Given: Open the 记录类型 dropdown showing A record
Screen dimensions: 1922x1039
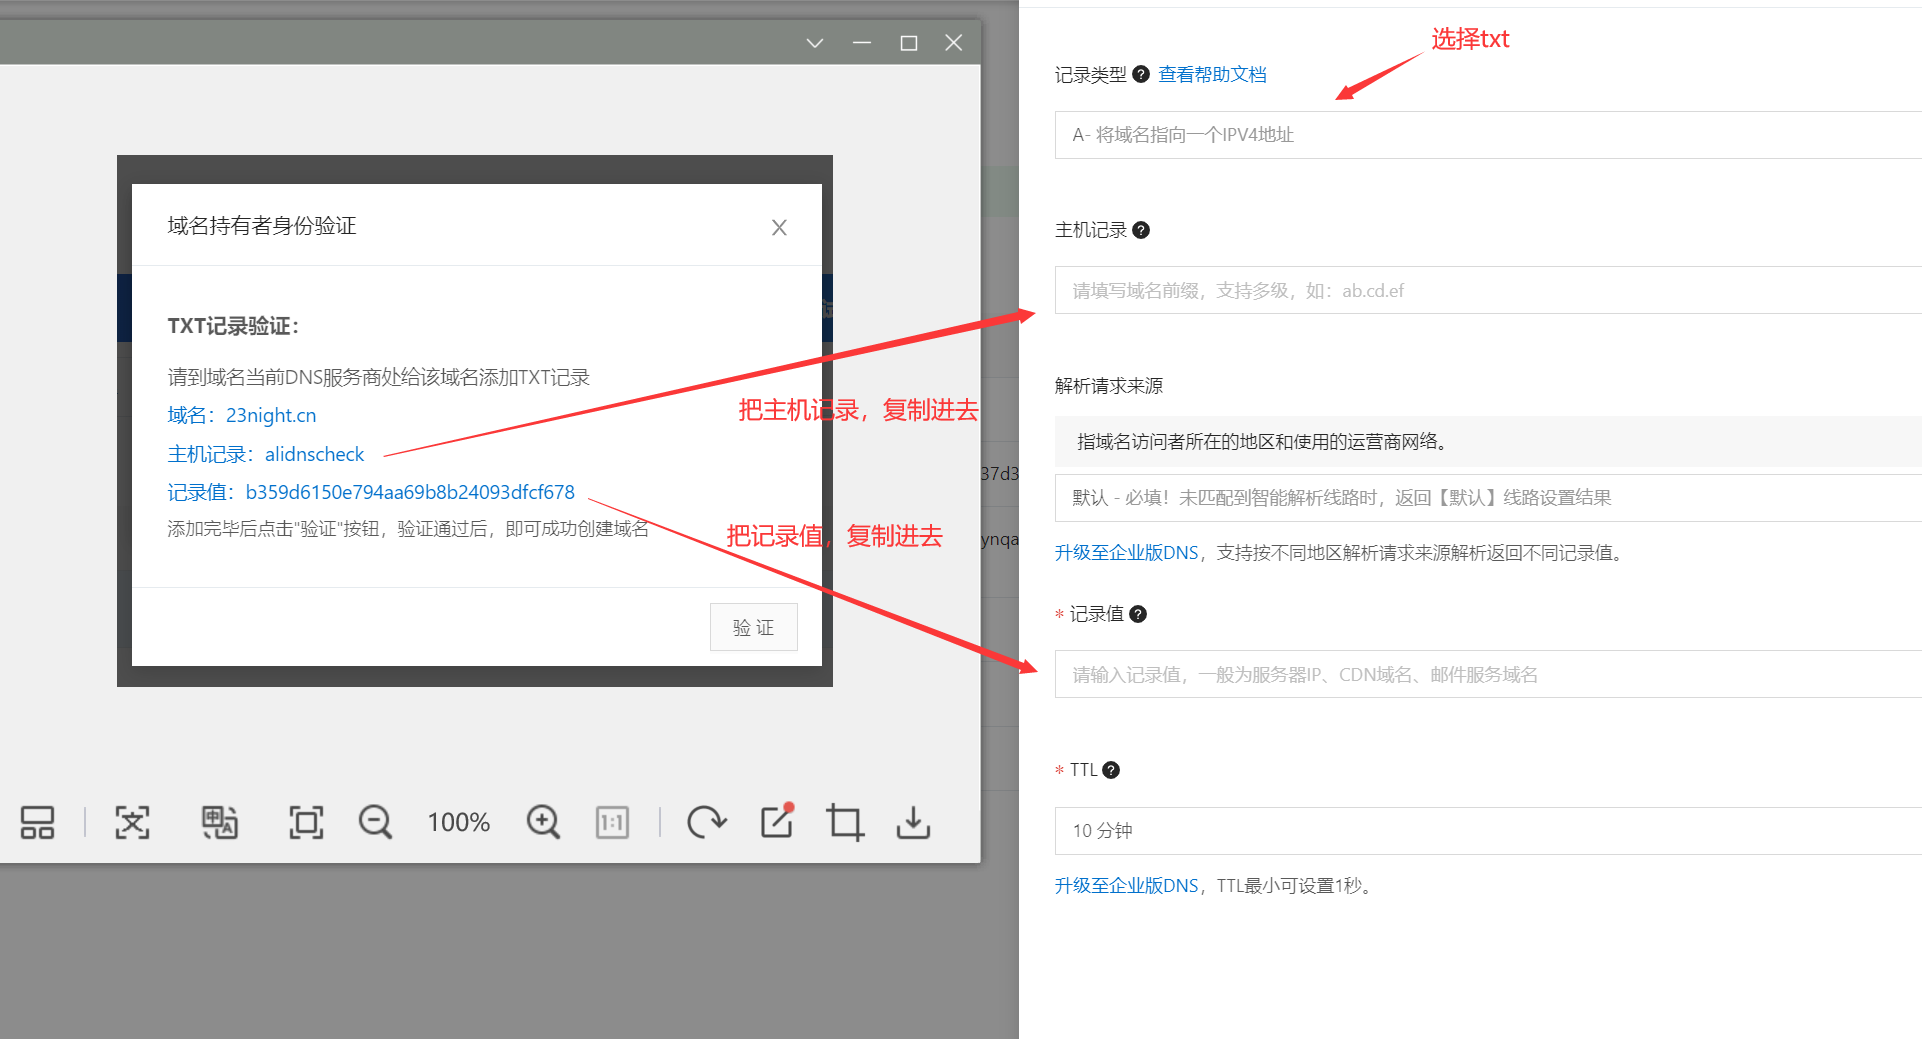Looking at the screenshot, I should click(x=1488, y=135).
